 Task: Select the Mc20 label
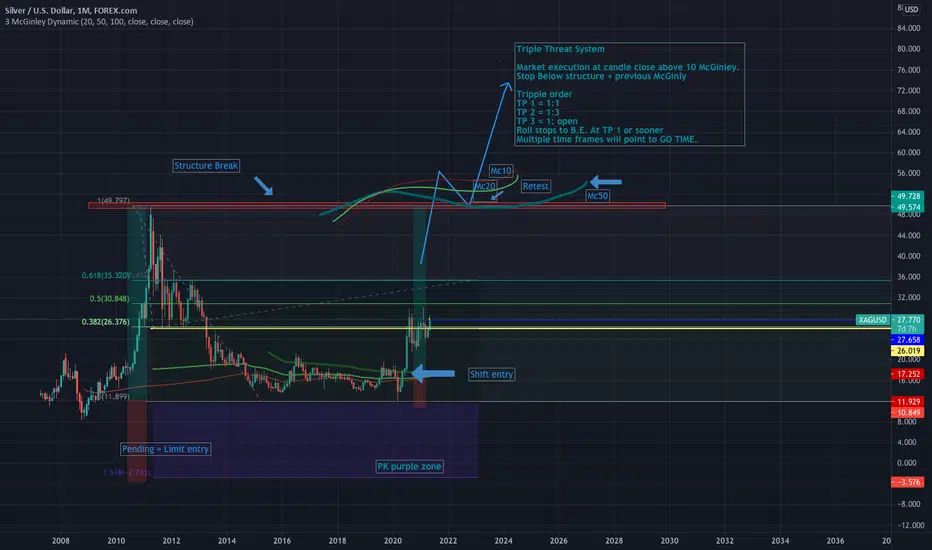[x=484, y=186]
